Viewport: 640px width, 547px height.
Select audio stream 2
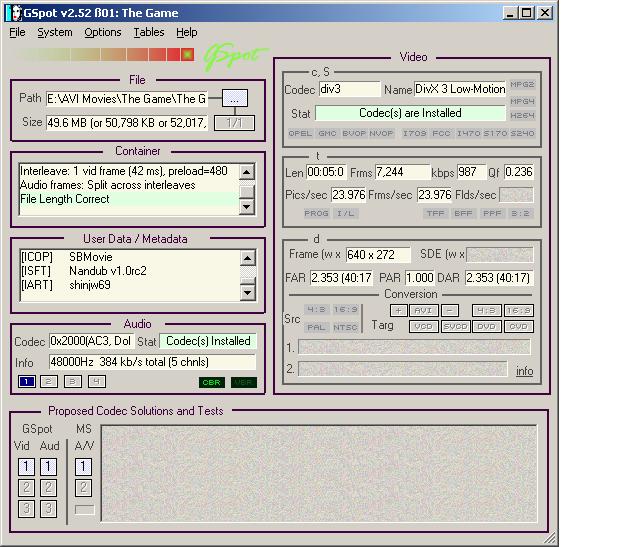[49, 382]
